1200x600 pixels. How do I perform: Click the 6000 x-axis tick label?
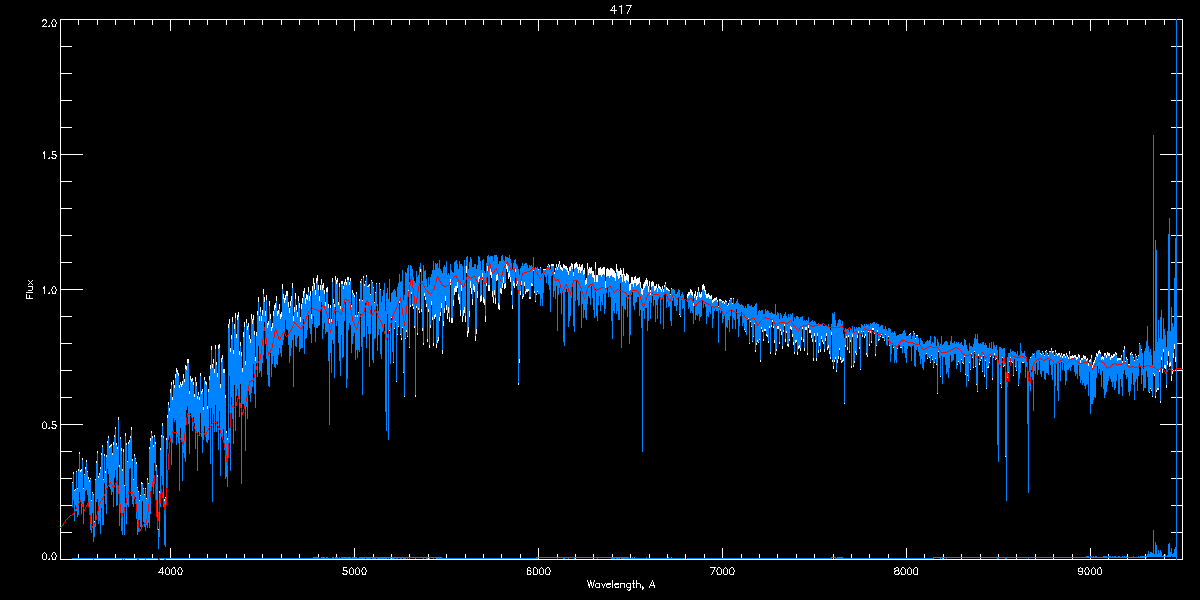click(x=538, y=571)
